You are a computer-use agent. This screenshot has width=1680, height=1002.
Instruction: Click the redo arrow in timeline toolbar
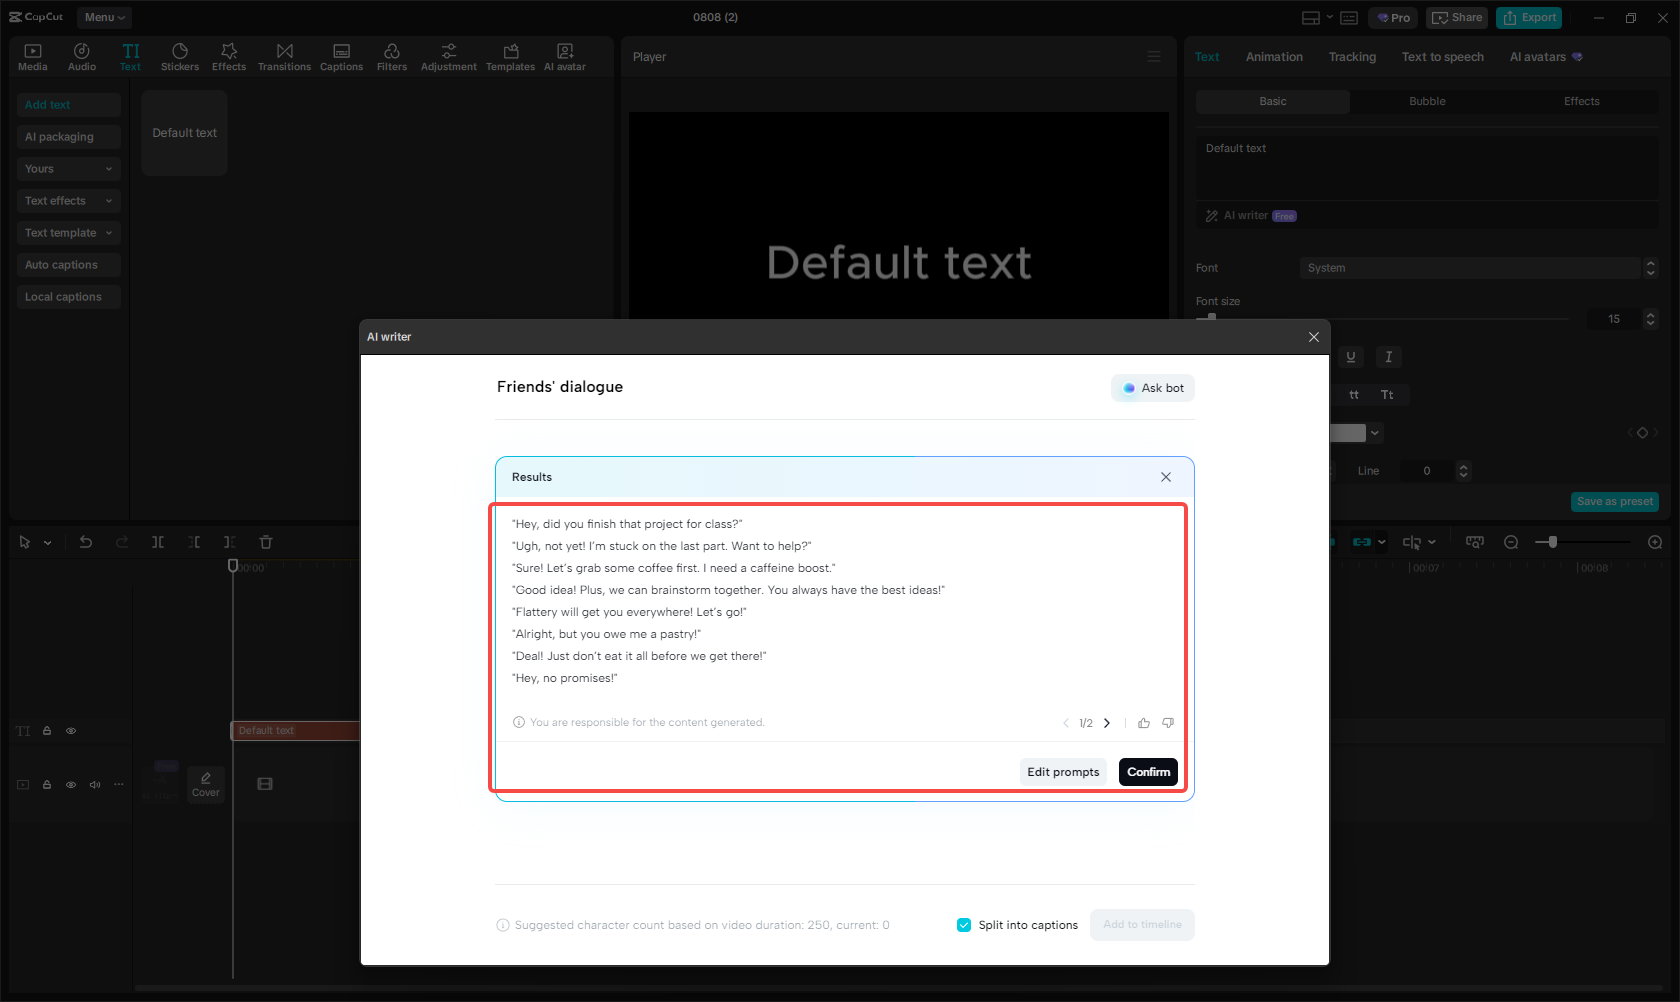(122, 542)
